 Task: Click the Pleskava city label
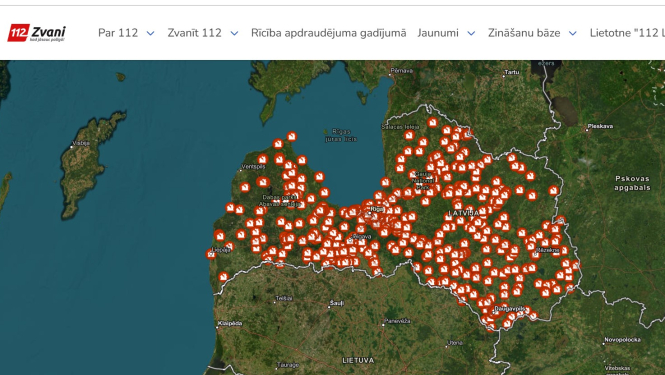coord(600,126)
